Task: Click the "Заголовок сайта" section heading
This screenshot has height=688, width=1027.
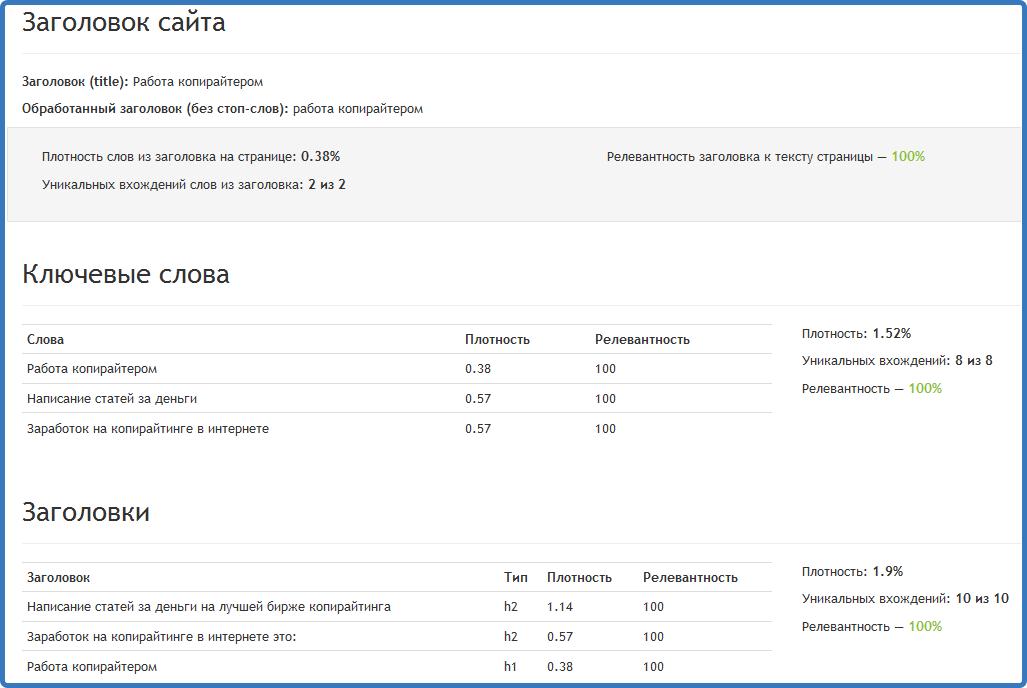Action: [x=123, y=23]
